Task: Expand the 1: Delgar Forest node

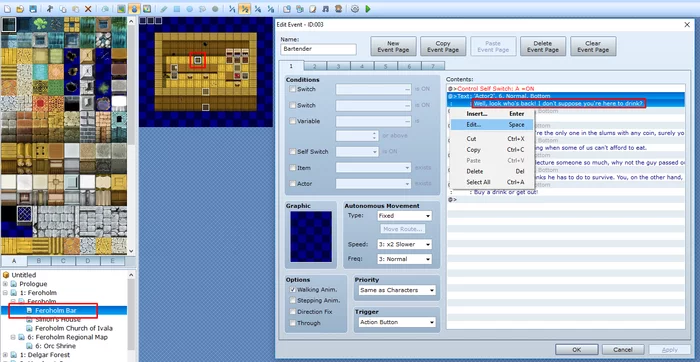Action: click(x=5, y=355)
